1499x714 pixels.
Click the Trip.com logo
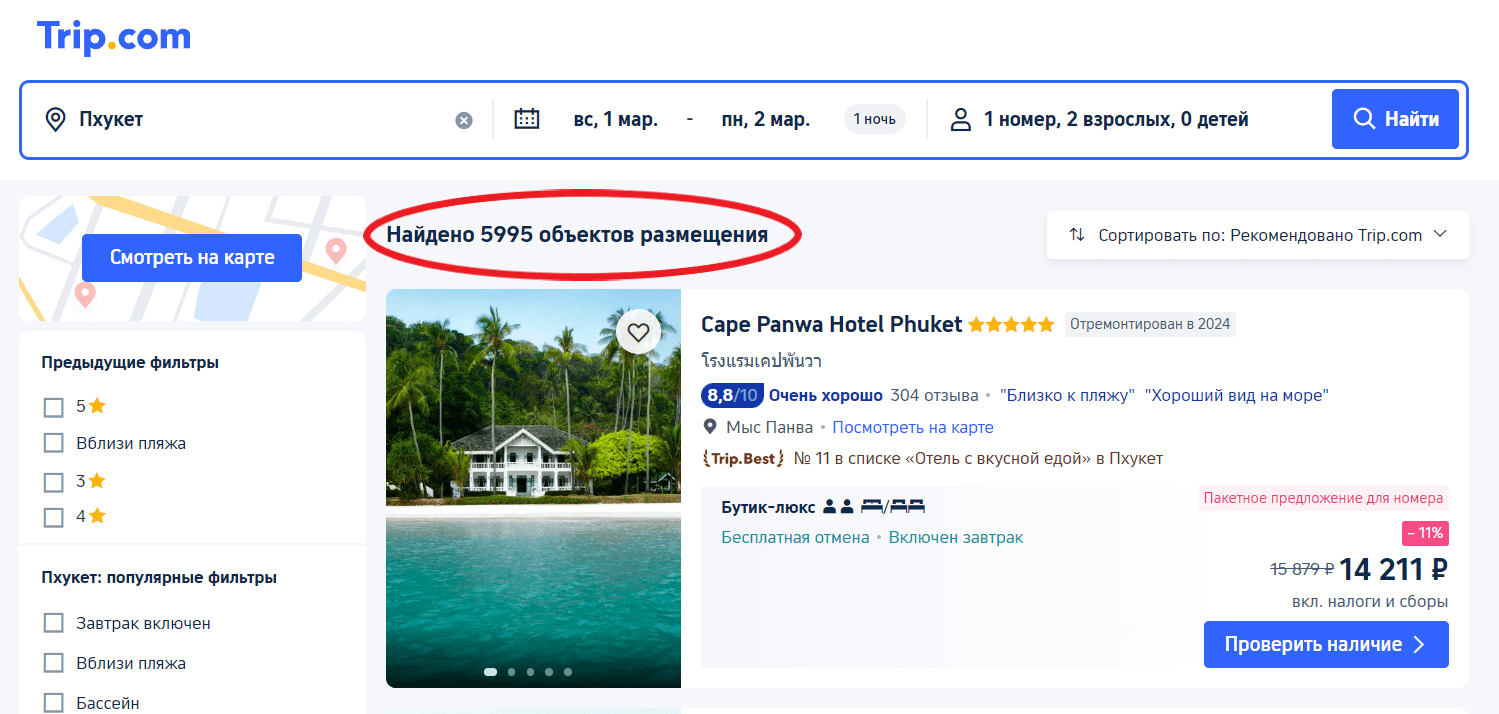point(112,36)
